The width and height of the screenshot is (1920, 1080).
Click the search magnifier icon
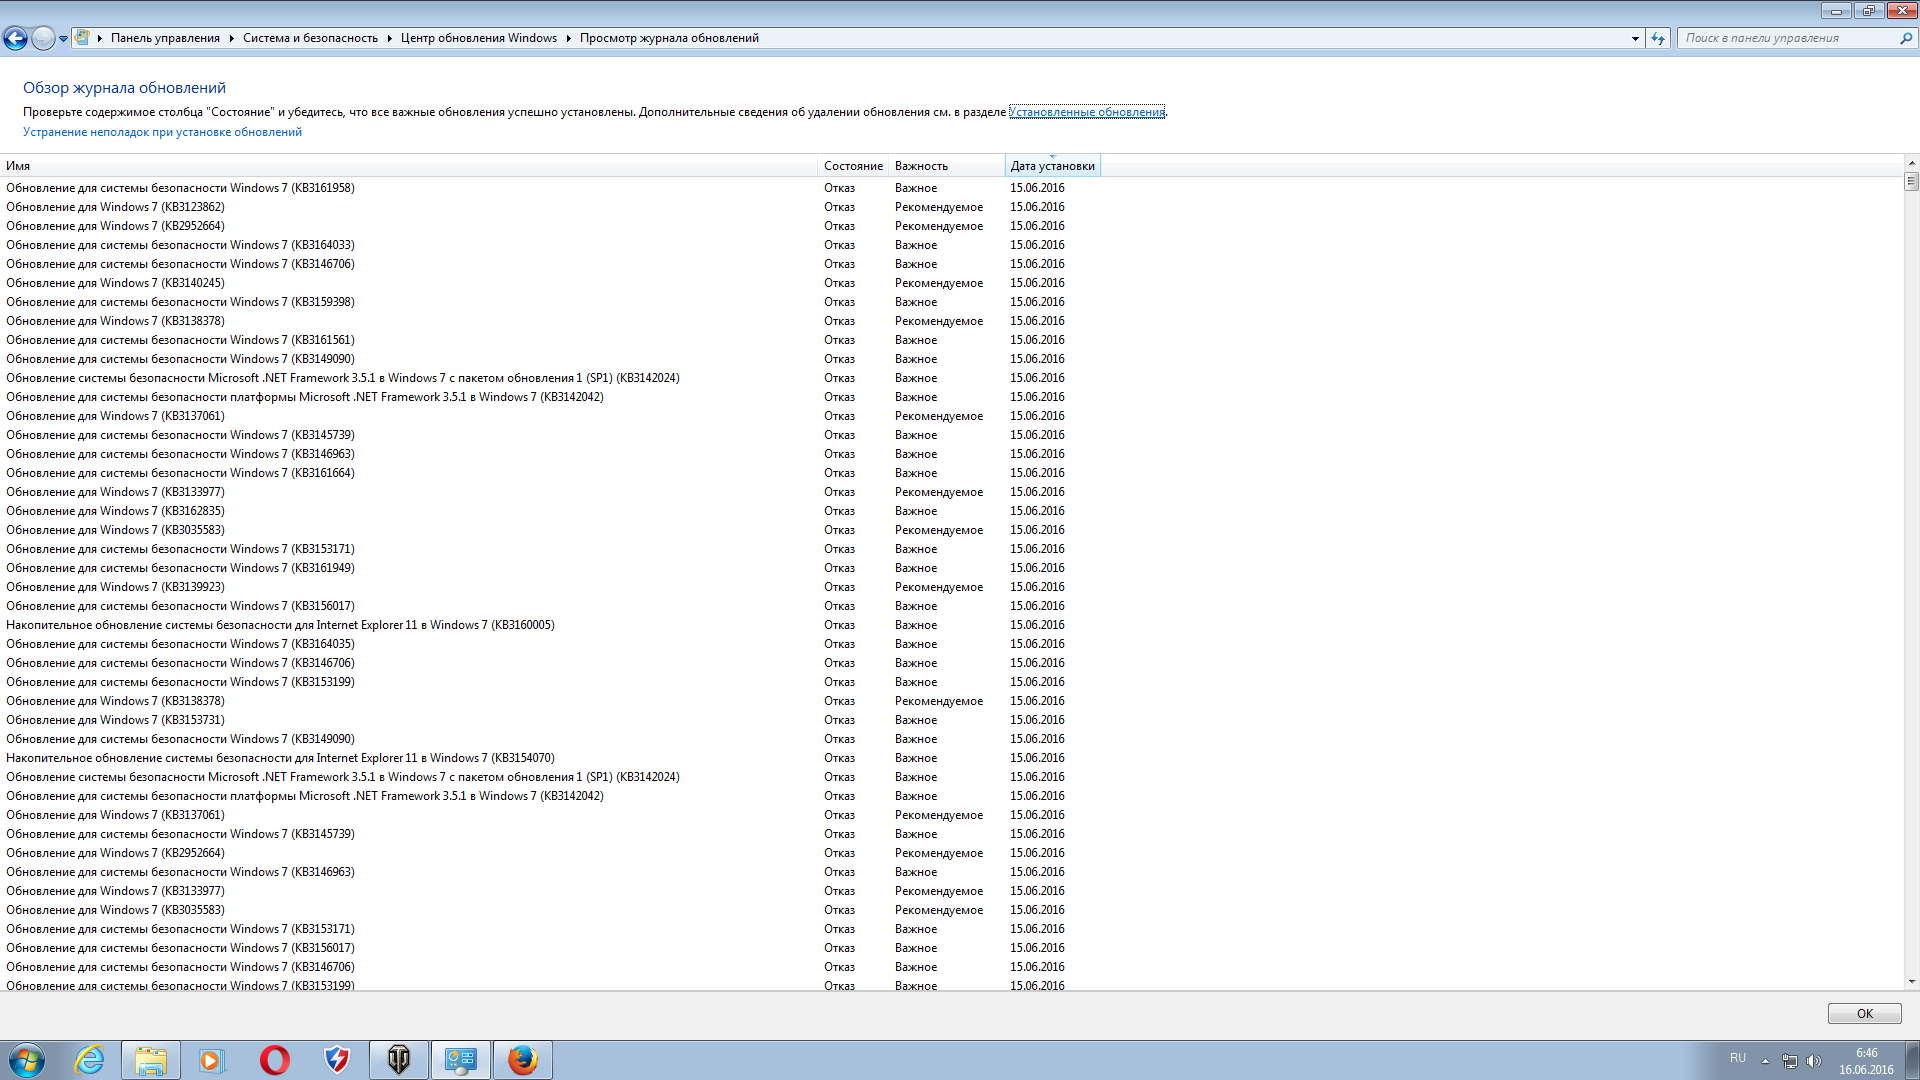1906,38
